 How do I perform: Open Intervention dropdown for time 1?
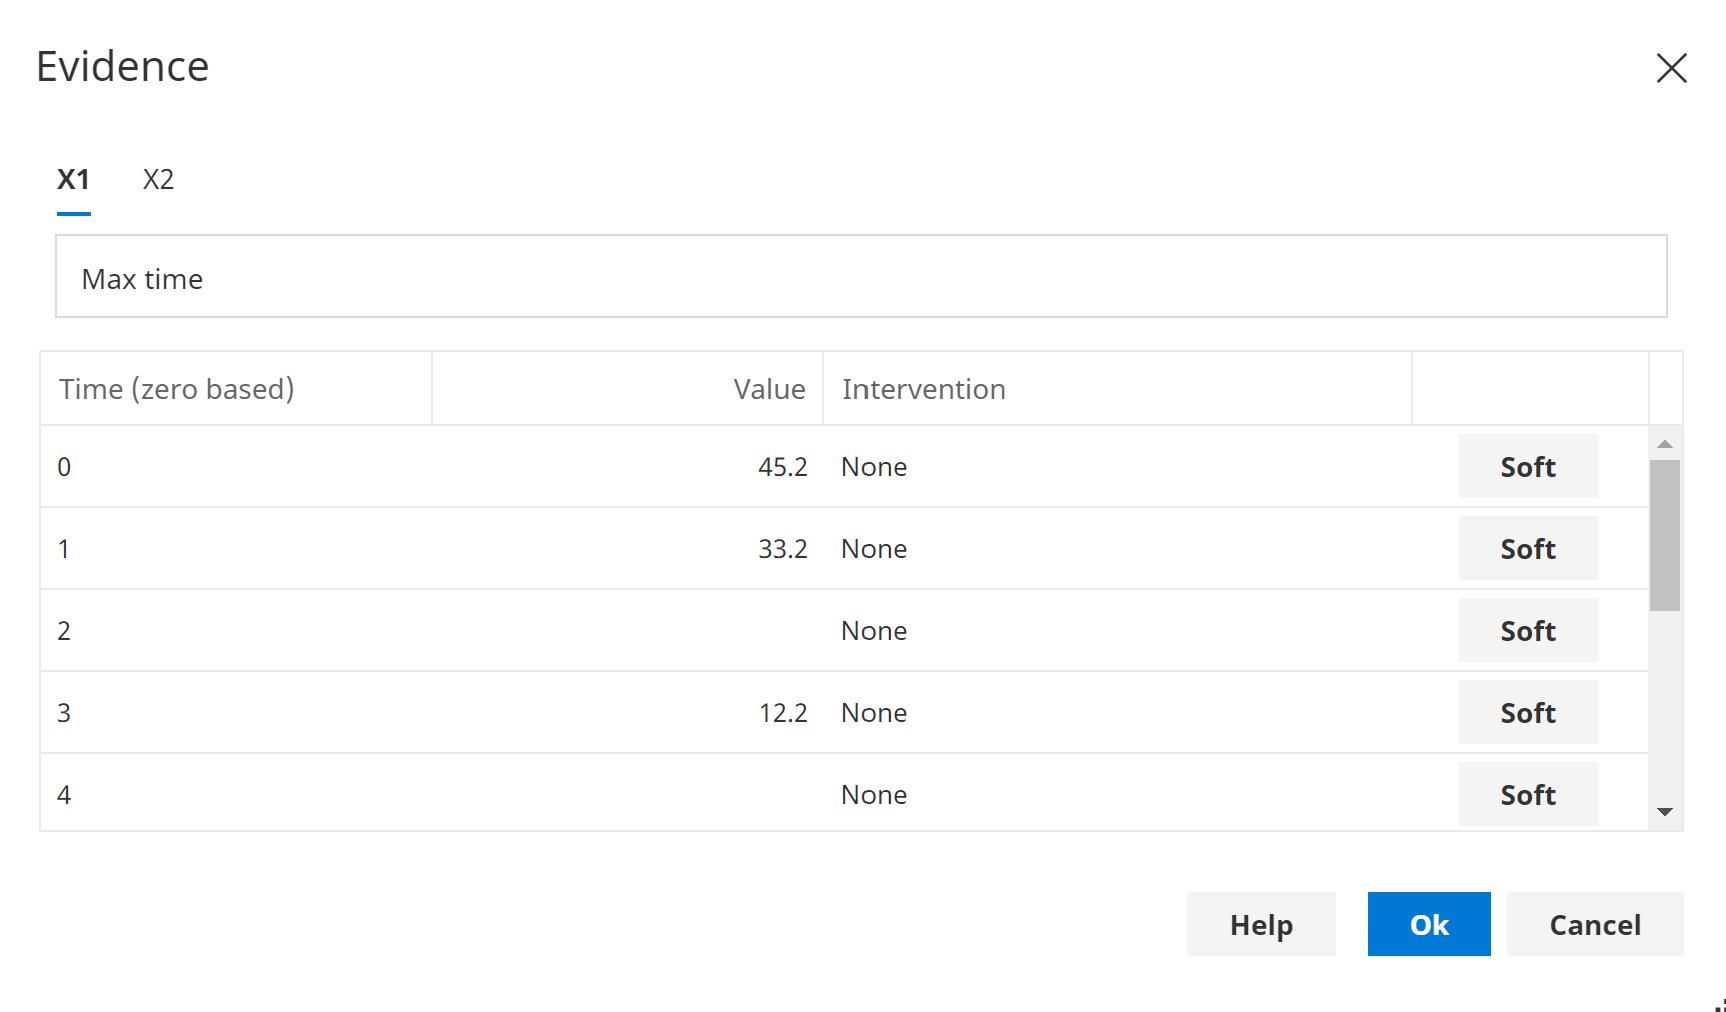tap(1115, 549)
